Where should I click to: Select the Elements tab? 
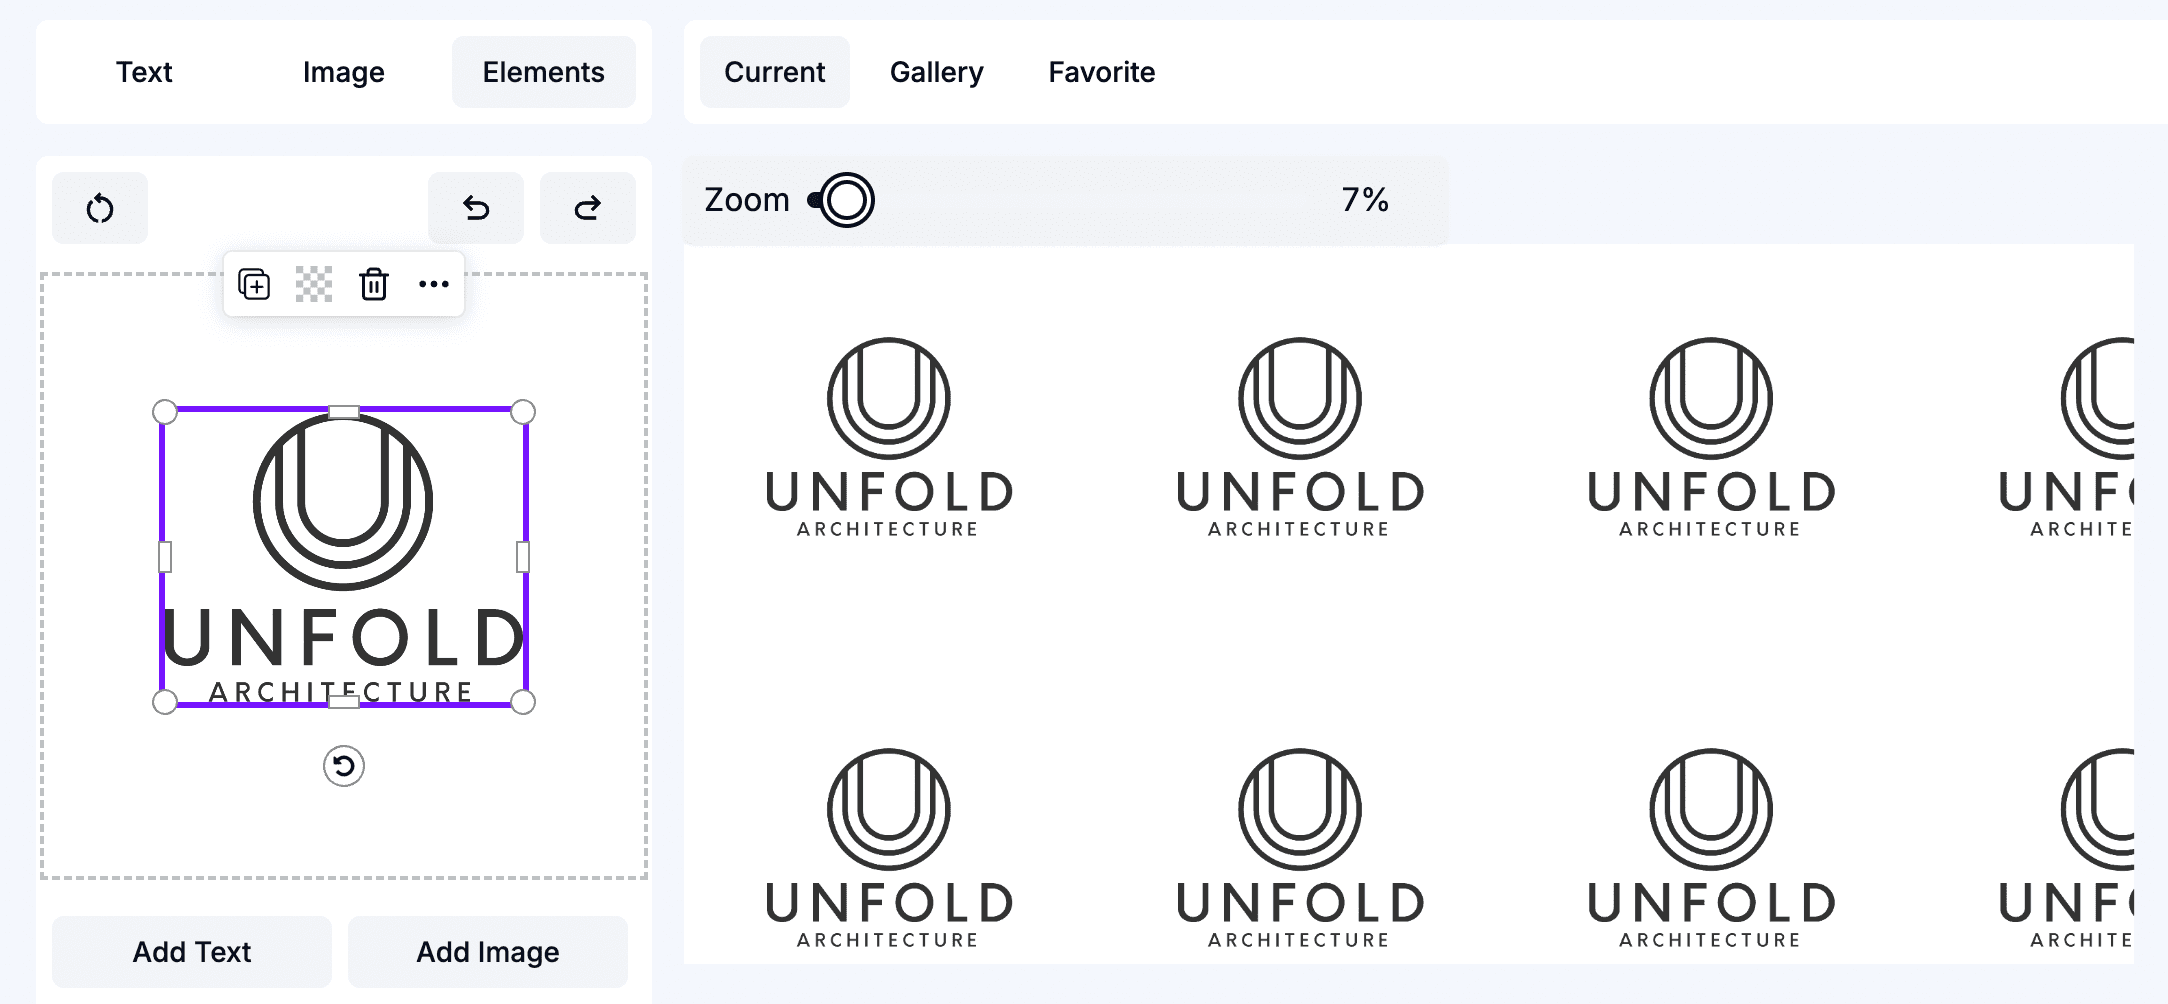coord(543,71)
